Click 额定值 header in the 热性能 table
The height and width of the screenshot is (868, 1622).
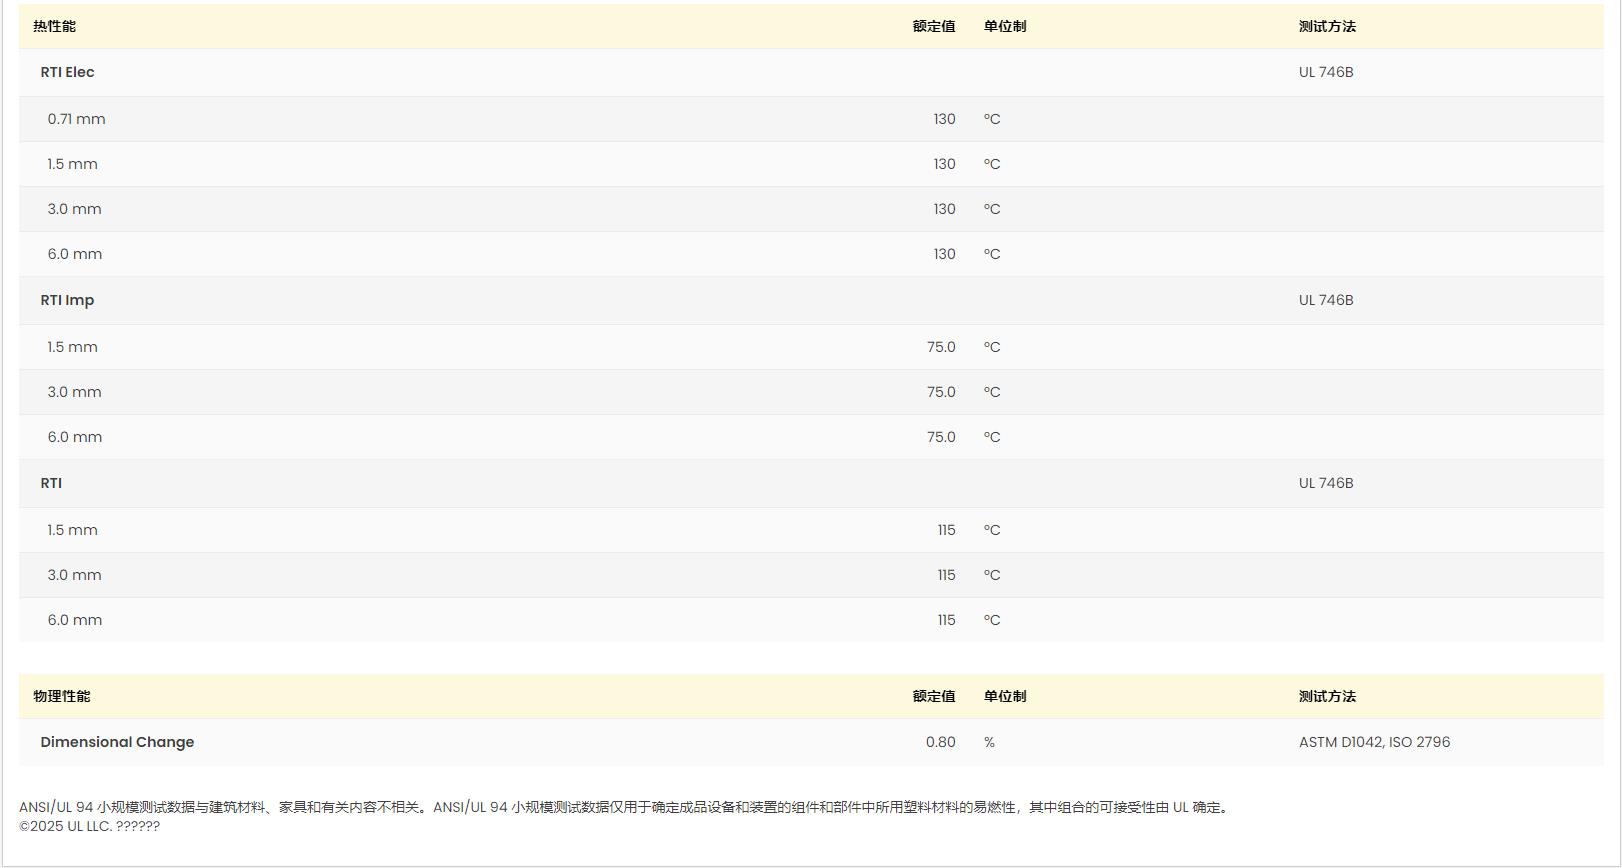point(933,26)
